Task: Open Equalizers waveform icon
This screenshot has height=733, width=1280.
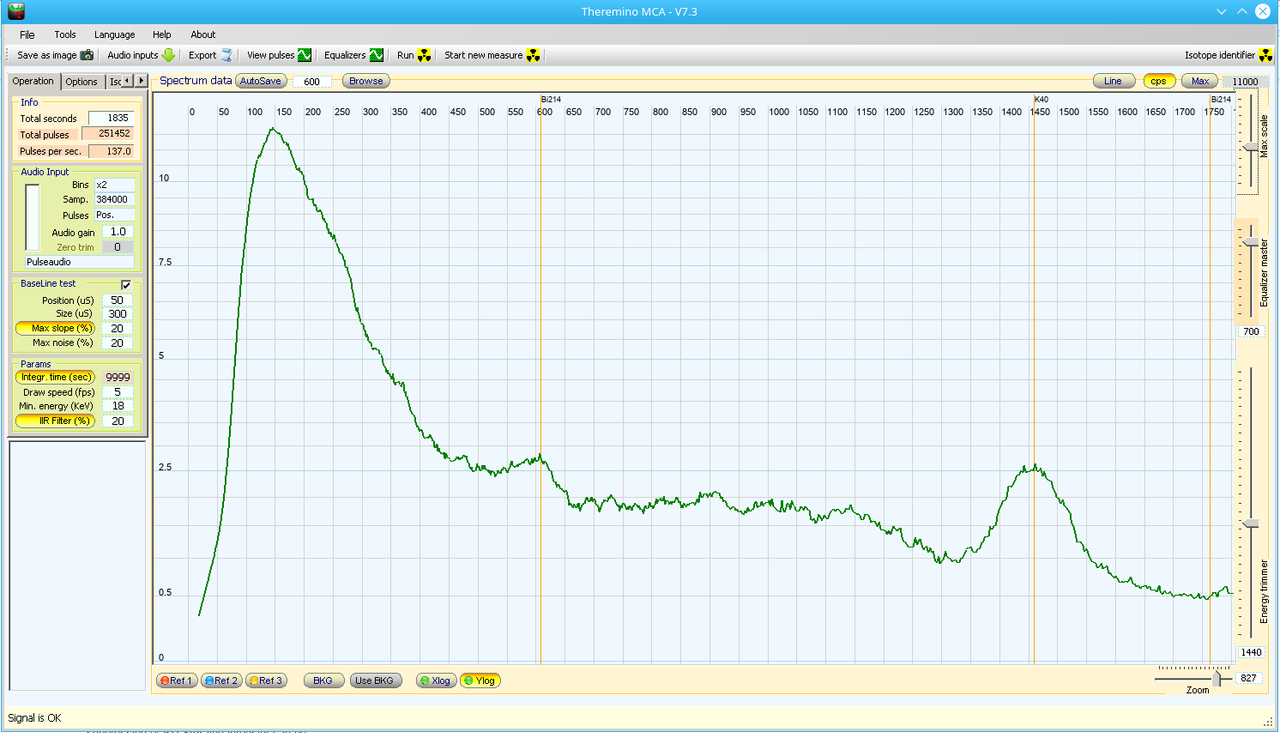Action: pos(376,55)
